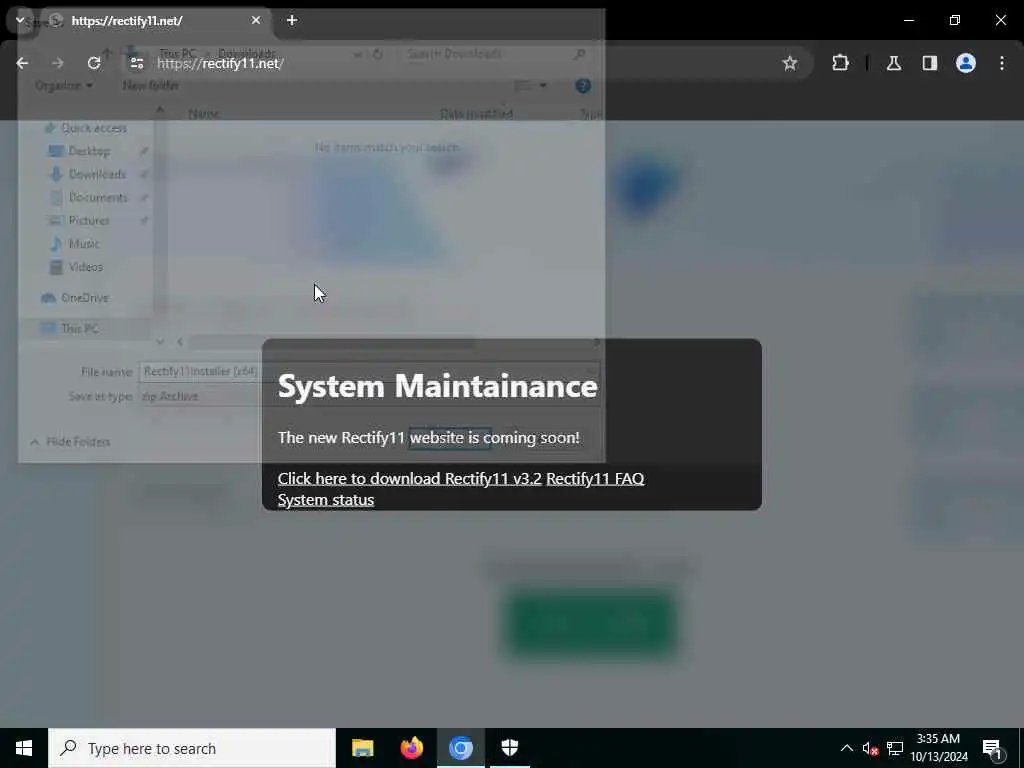This screenshot has height=768, width=1024.
Task: Open the Chrome three-dot menu
Action: pos(1002,63)
